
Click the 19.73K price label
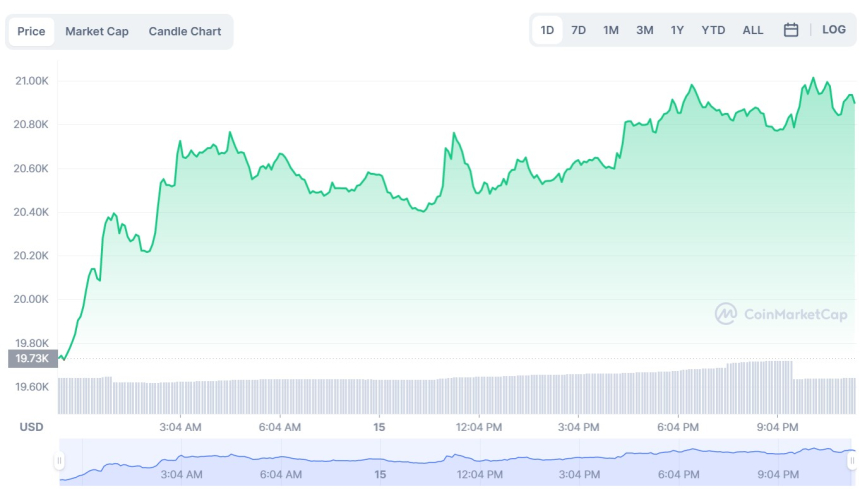coord(32,358)
